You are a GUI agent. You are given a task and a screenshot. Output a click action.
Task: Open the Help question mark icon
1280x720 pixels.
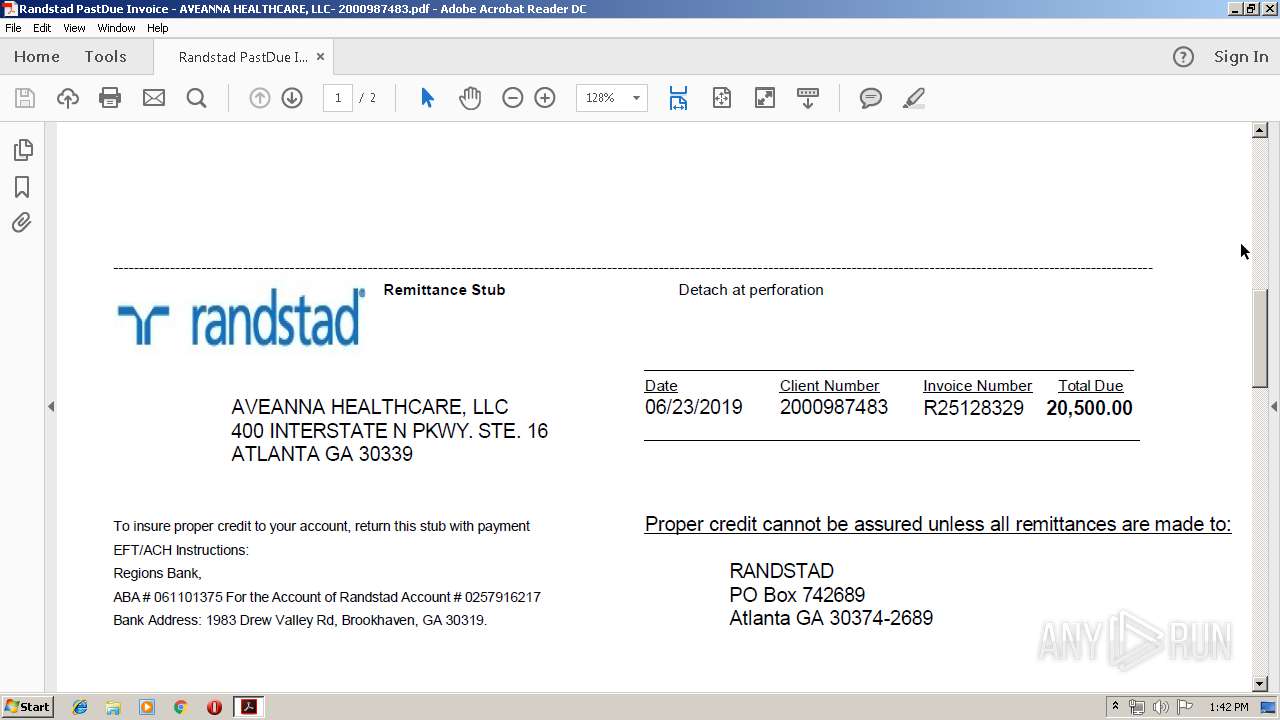pos(1183,57)
